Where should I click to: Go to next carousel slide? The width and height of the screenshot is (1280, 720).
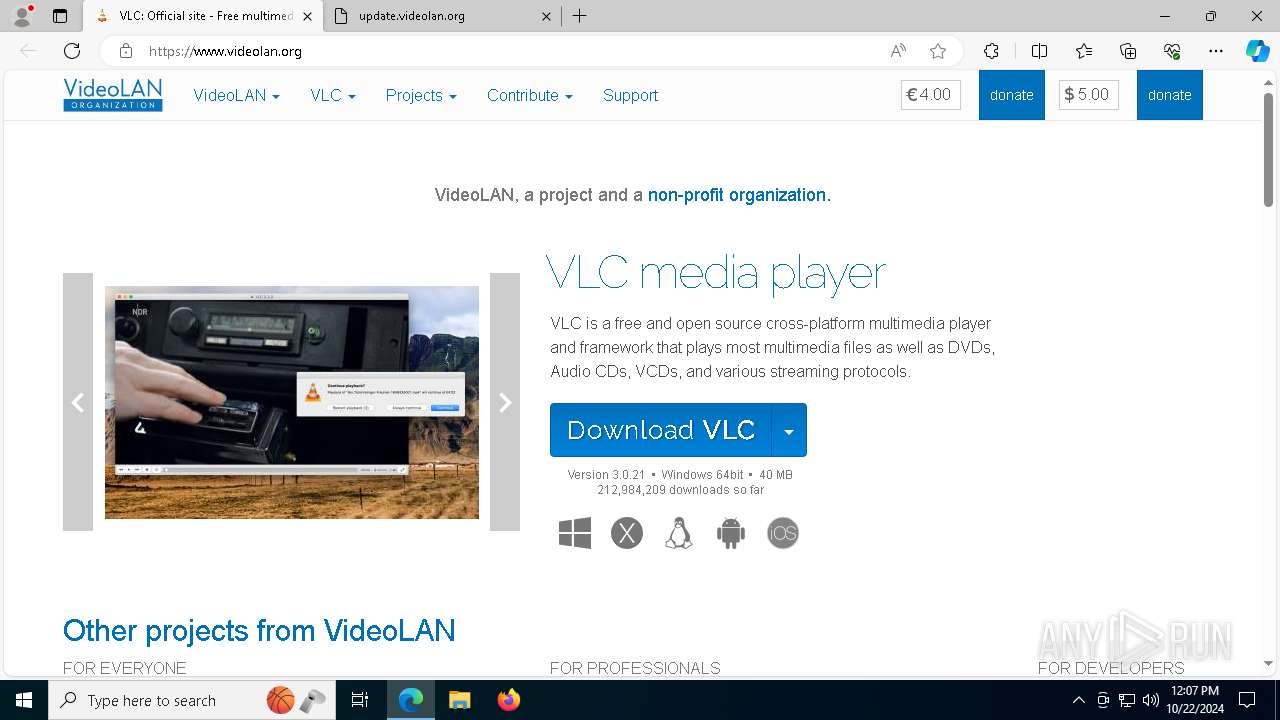click(505, 402)
